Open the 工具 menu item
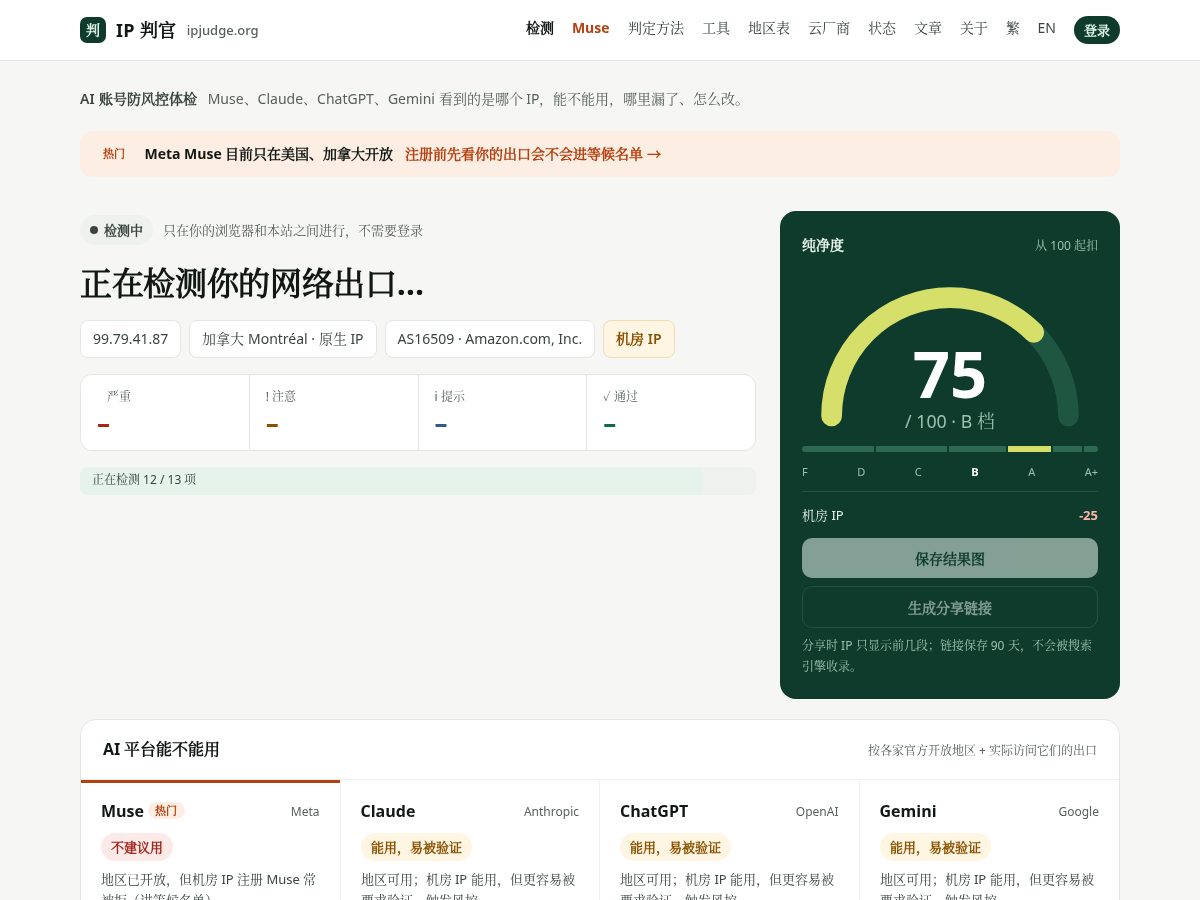This screenshot has width=1200, height=900. [x=716, y=28]
